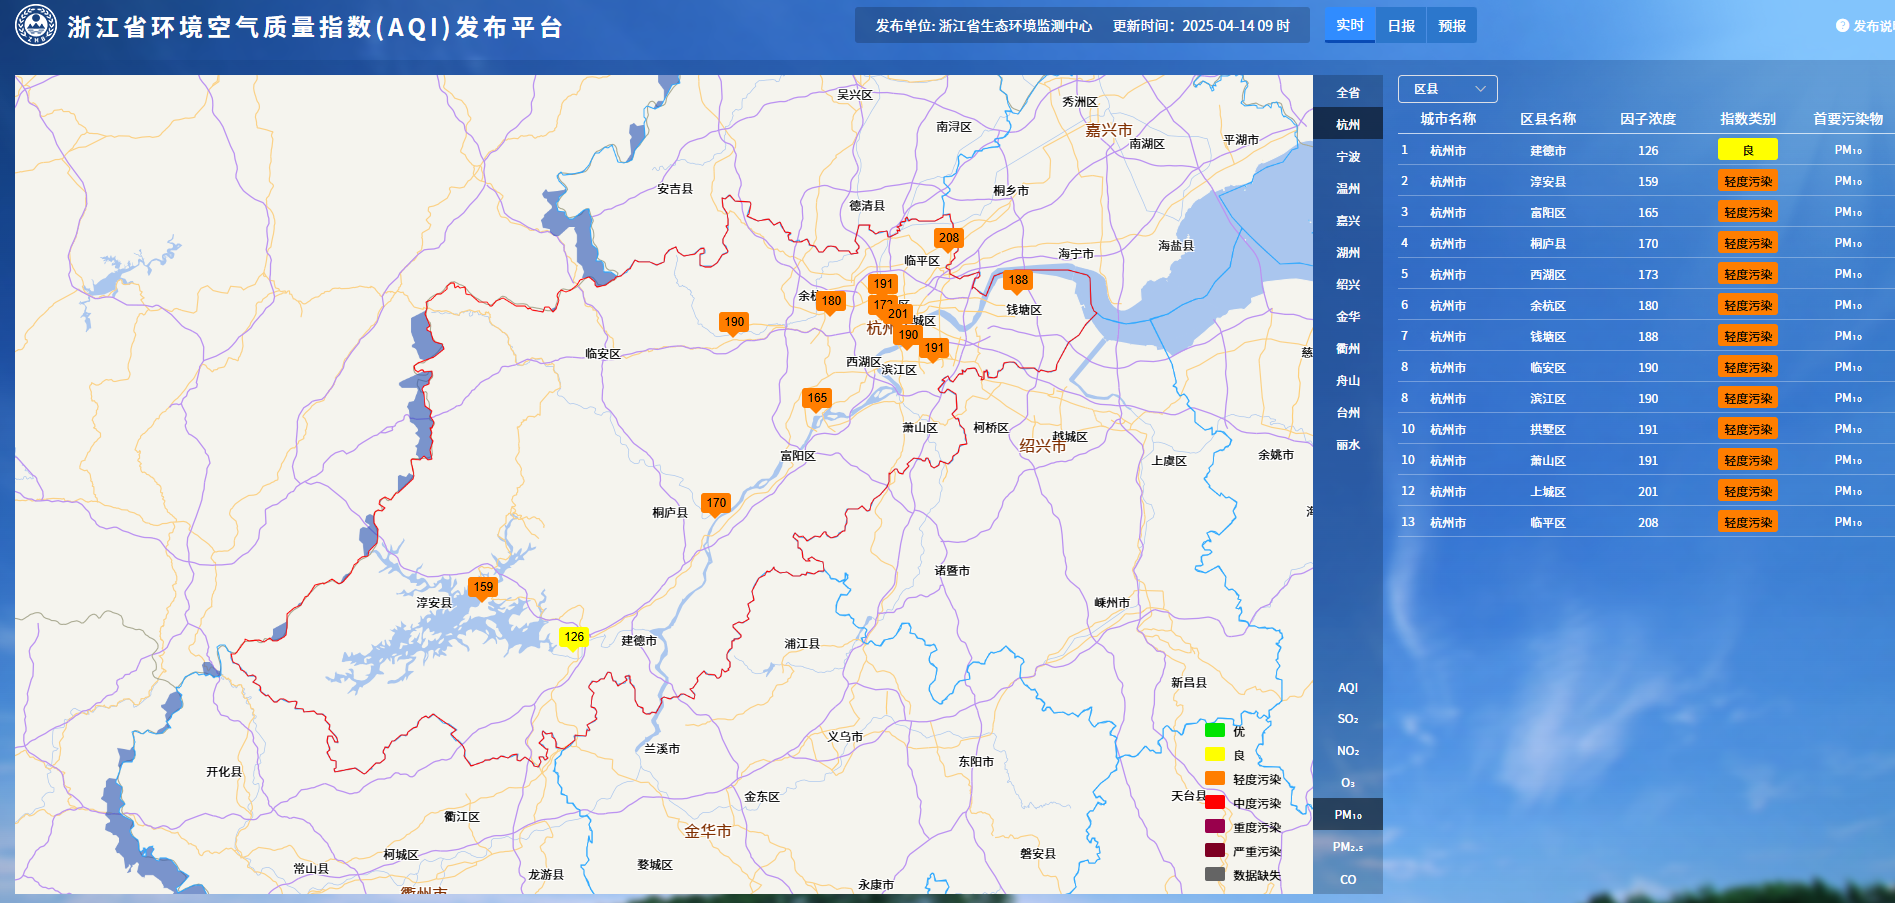Switch to 实时 real-time tab

(1350, 25)
